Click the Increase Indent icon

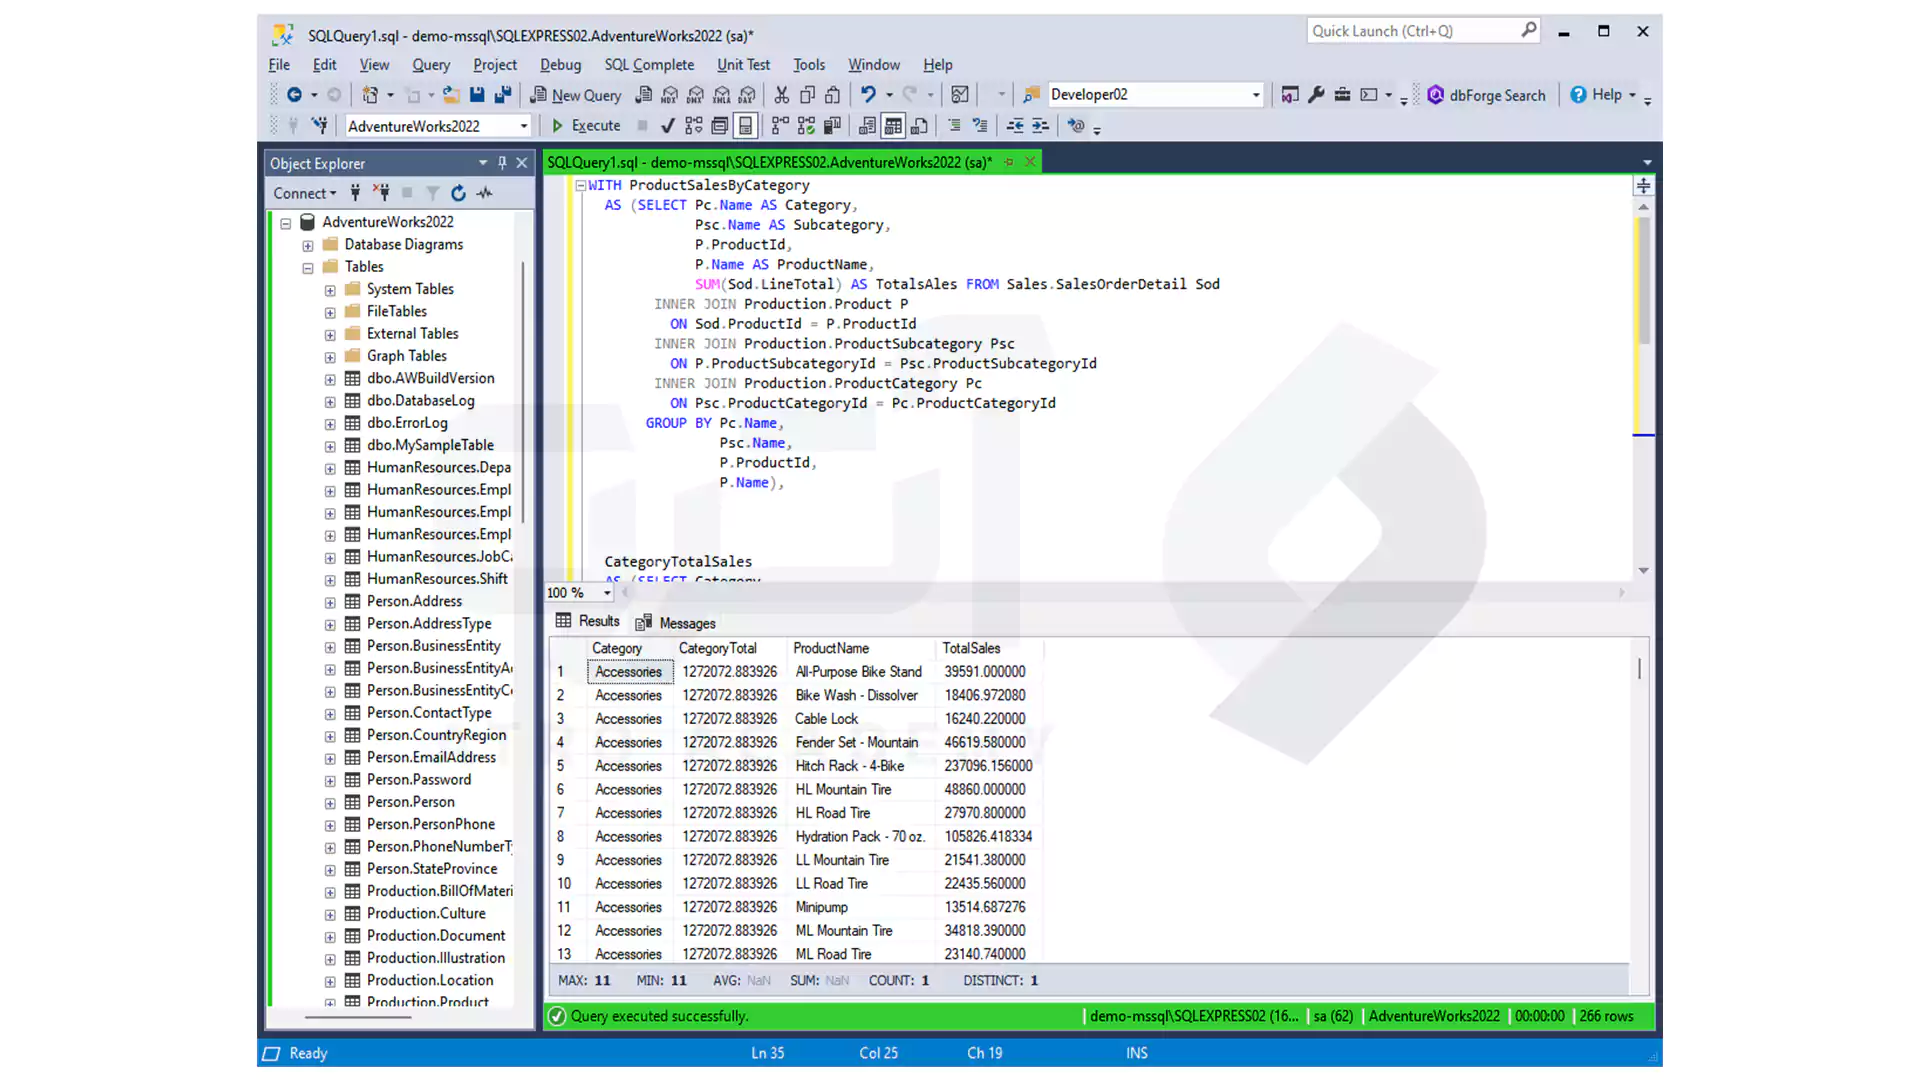(x=1041, y=126)
